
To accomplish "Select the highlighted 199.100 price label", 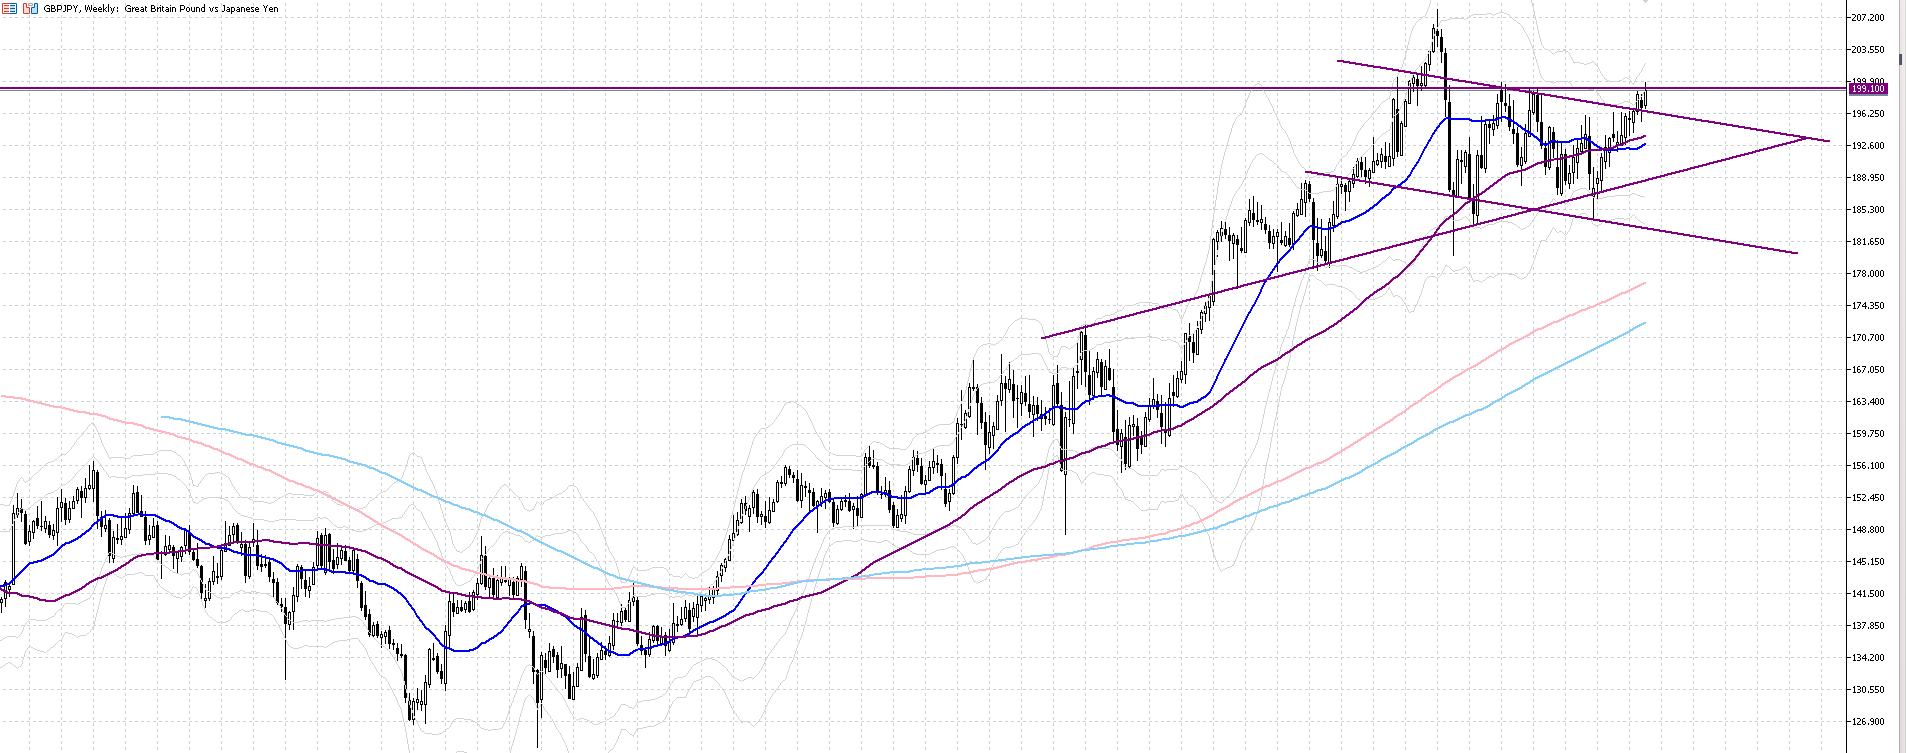I will (1867, 89).
